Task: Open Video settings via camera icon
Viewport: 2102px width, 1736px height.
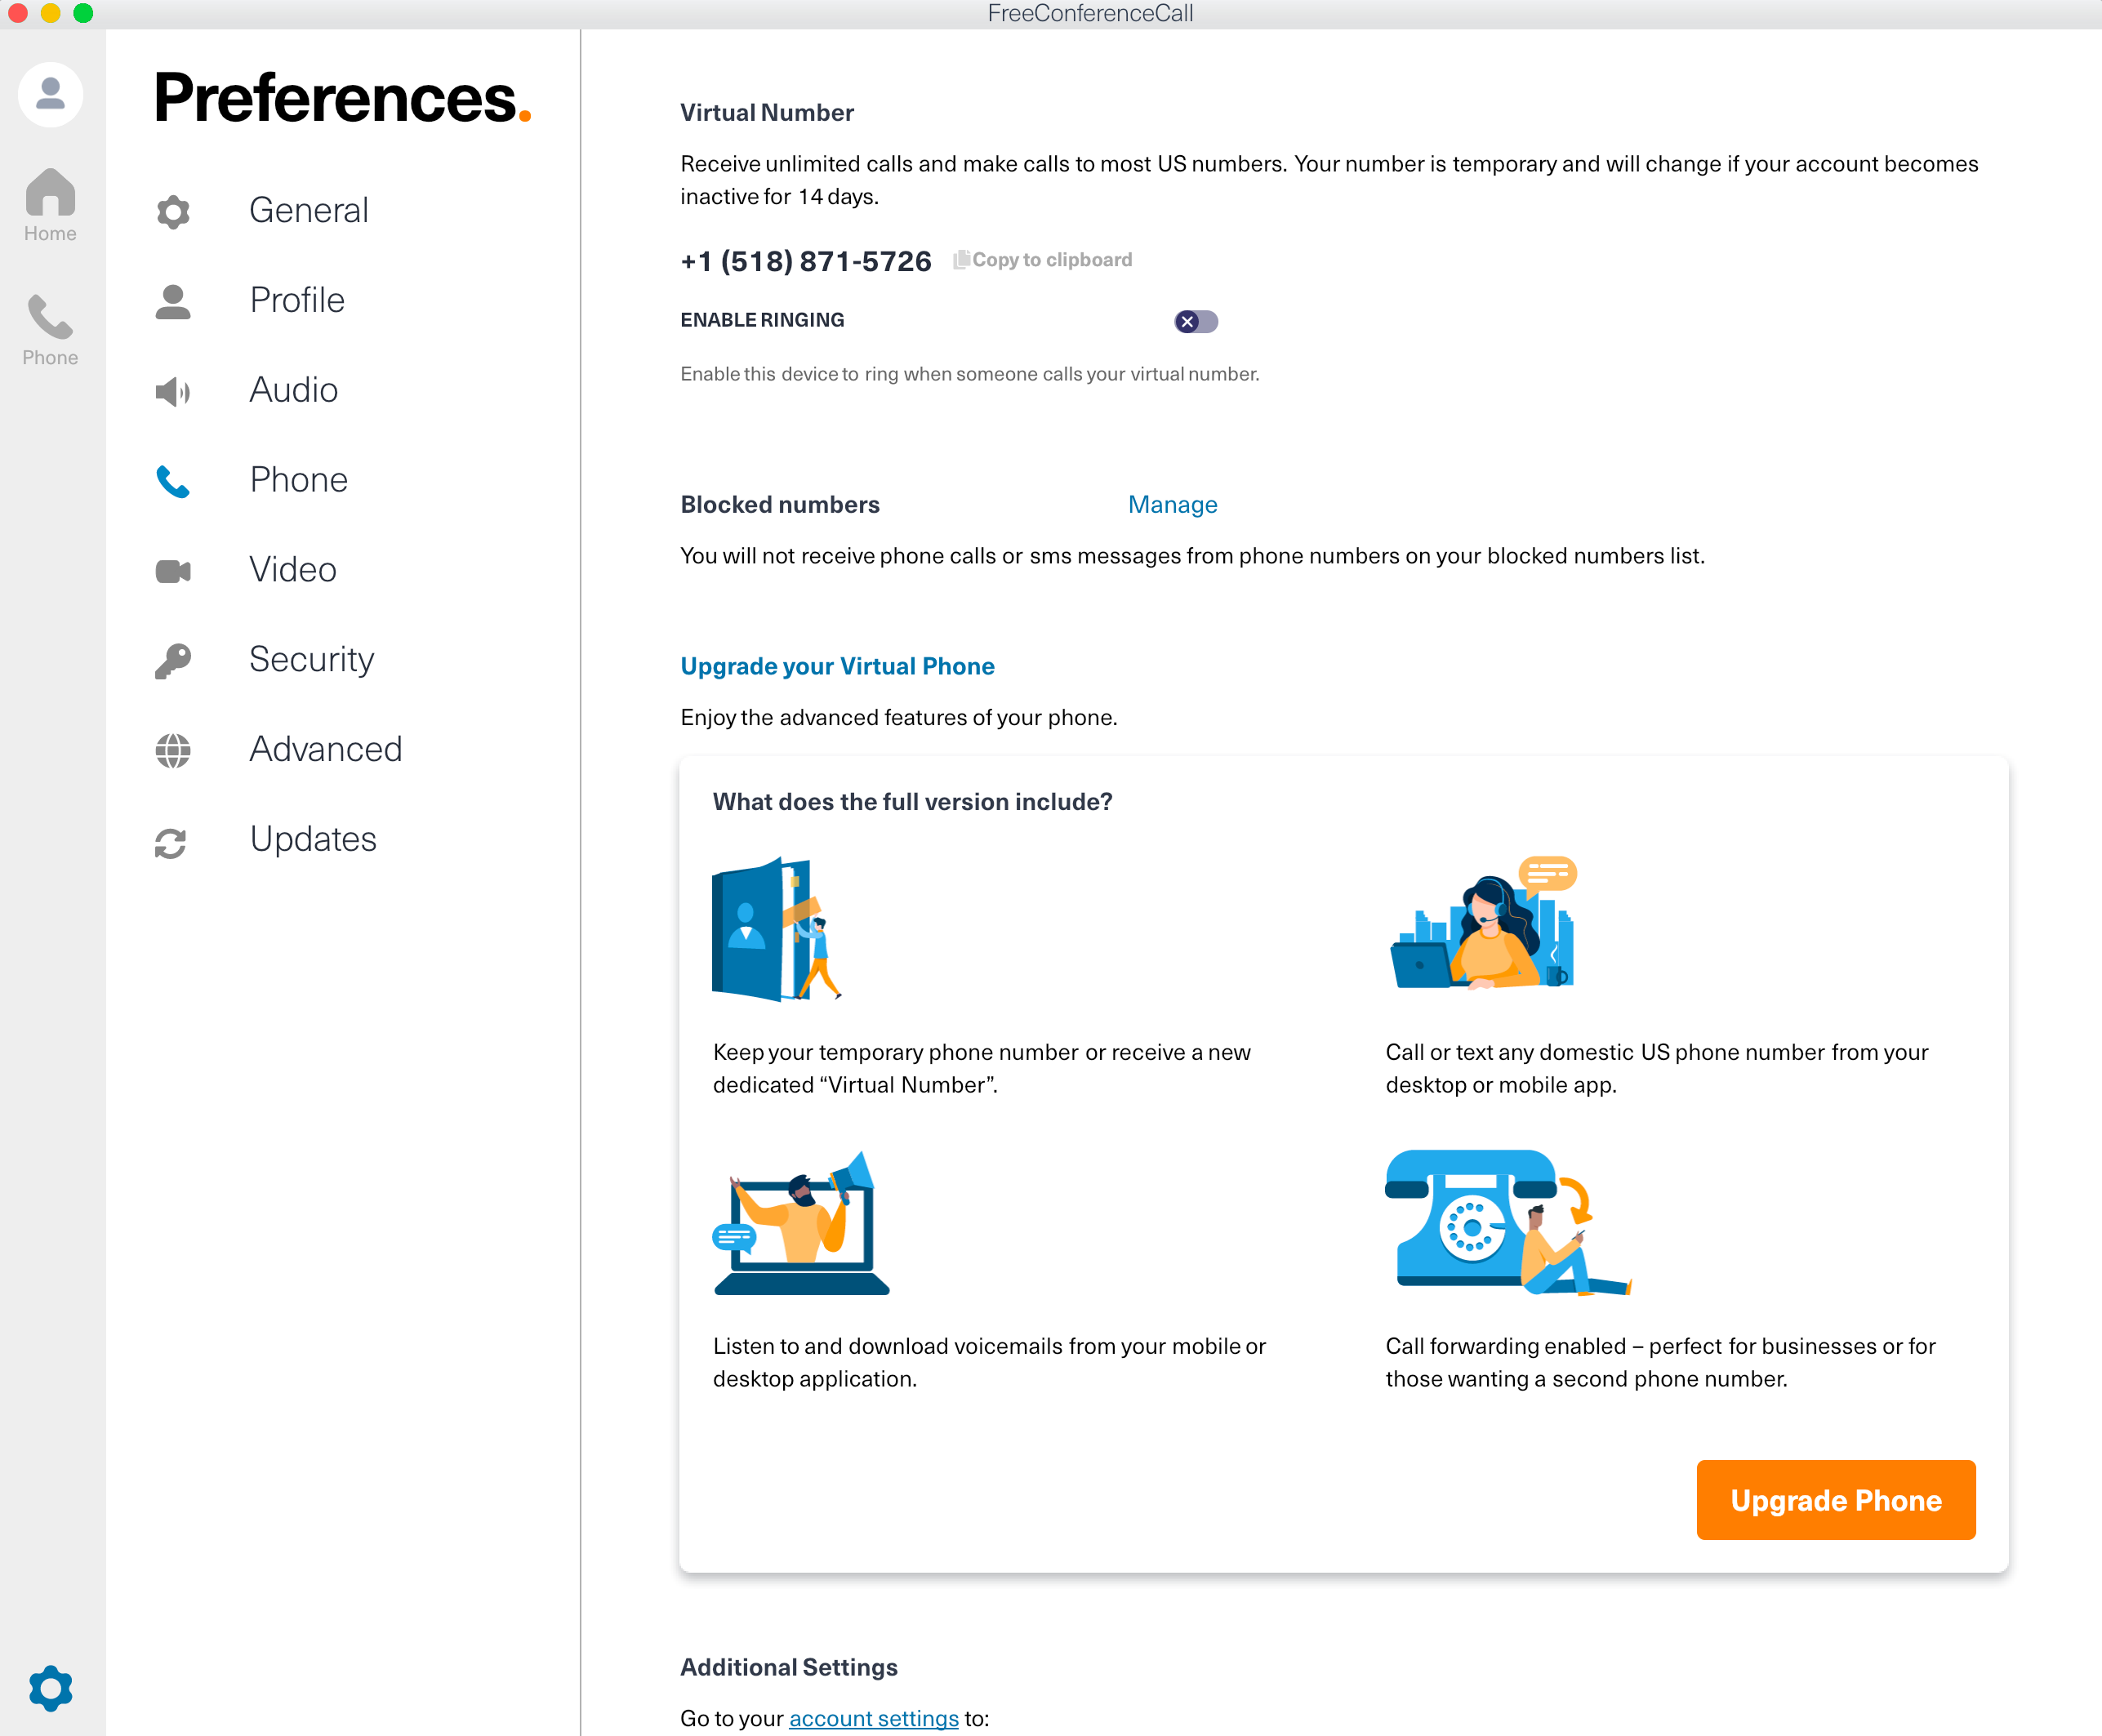Action: 172,571
